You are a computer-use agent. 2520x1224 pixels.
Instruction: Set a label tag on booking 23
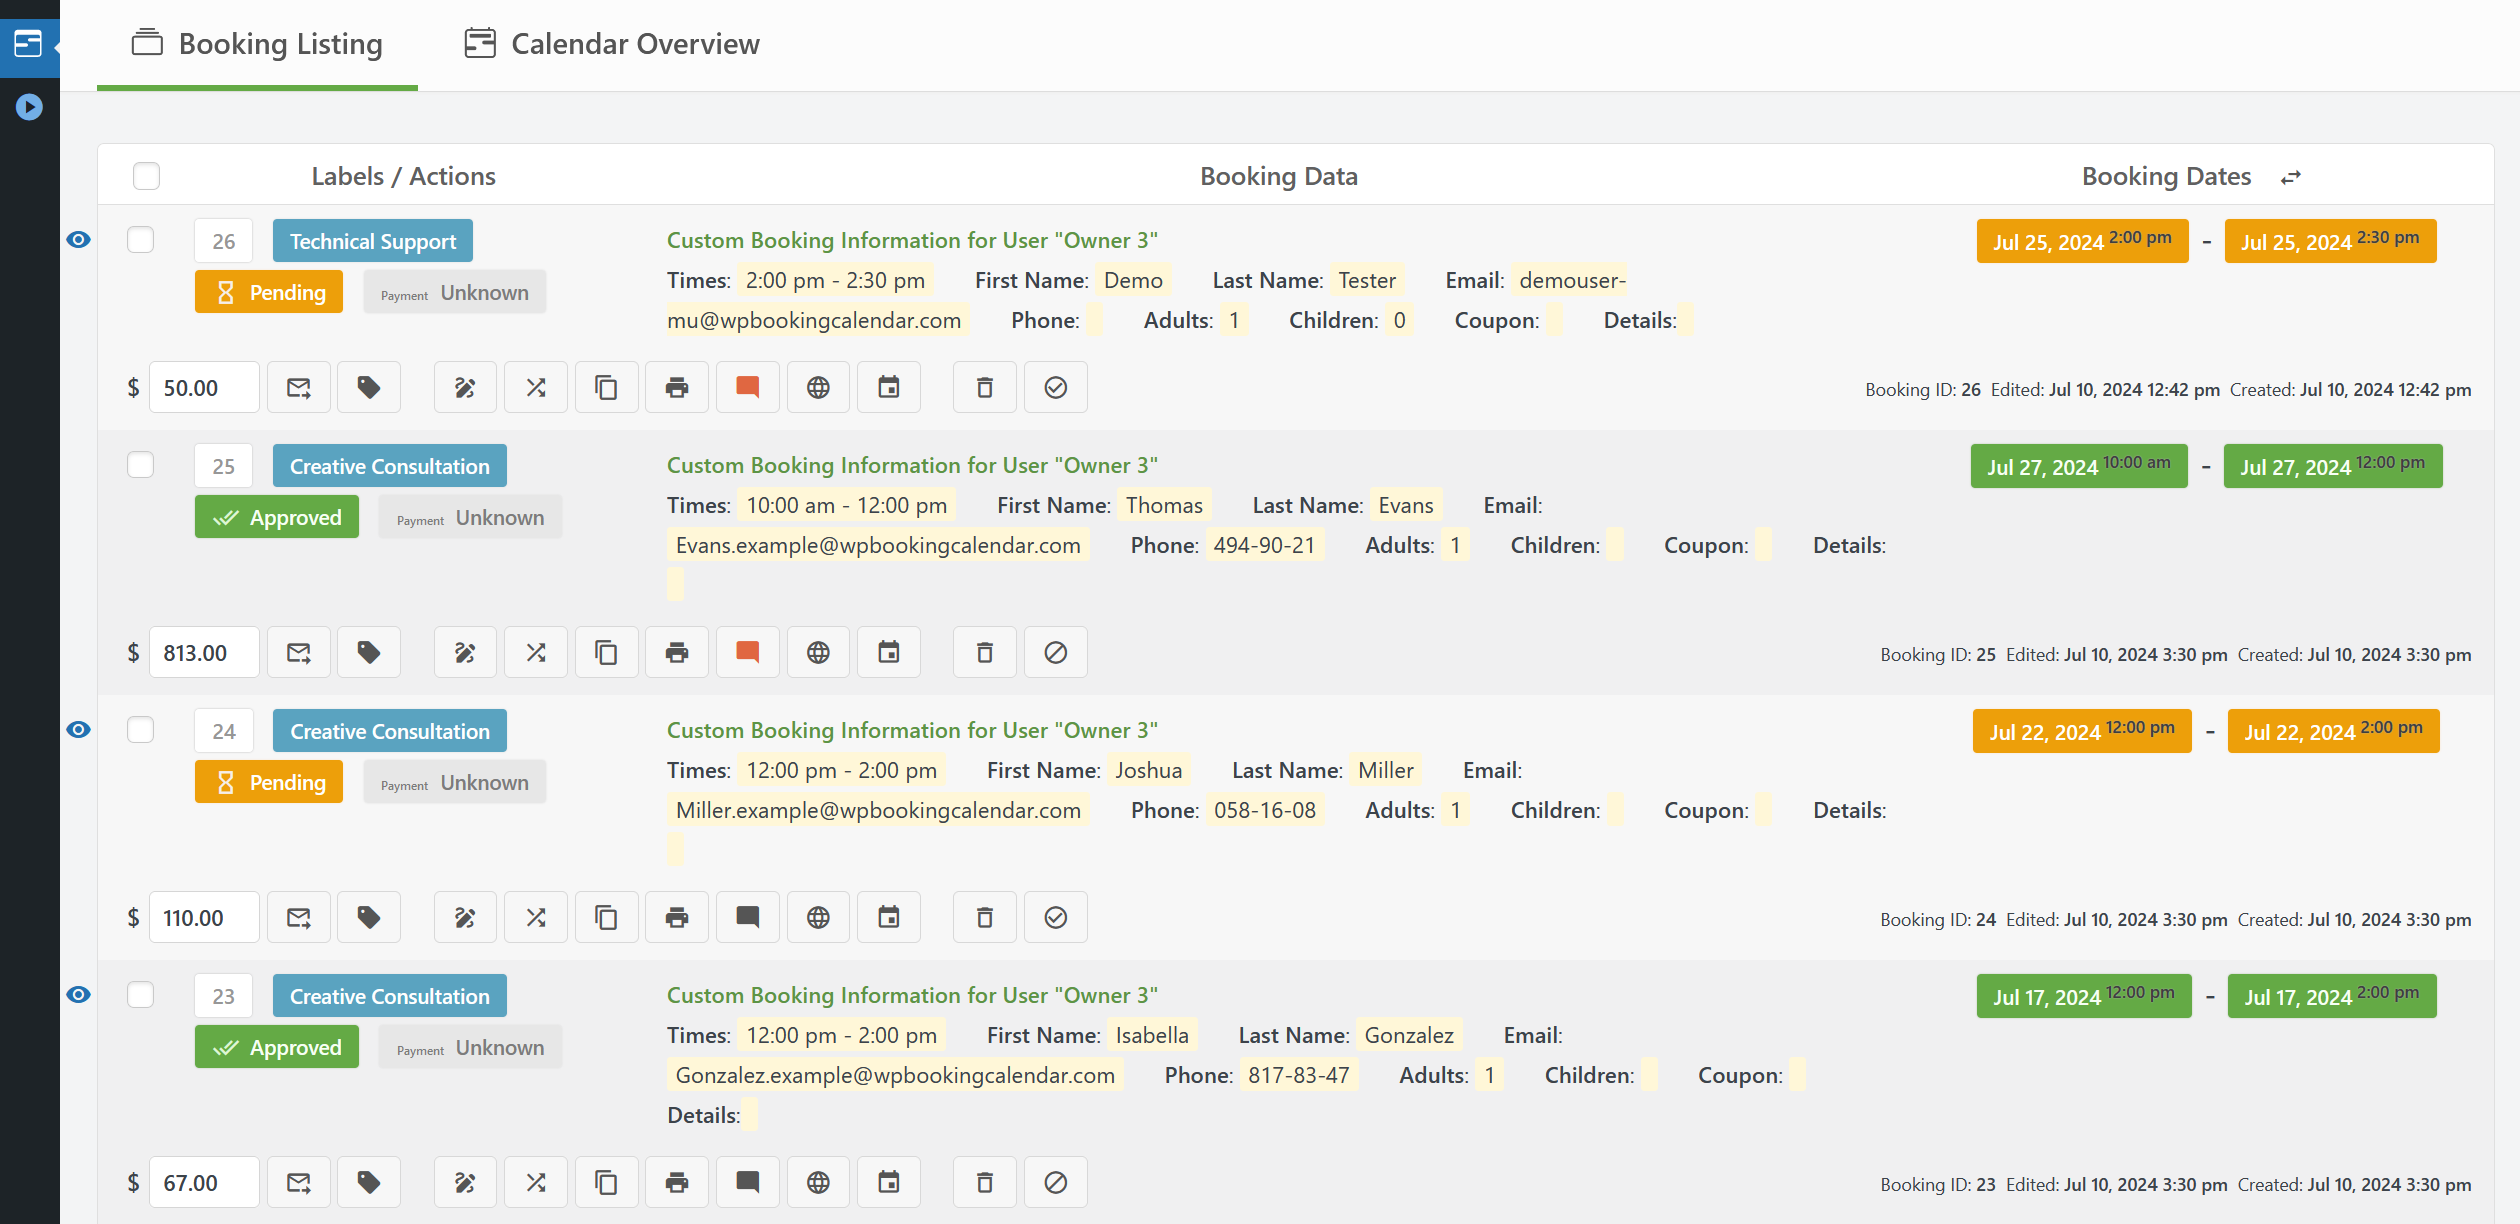click(x=368, y=1181)
